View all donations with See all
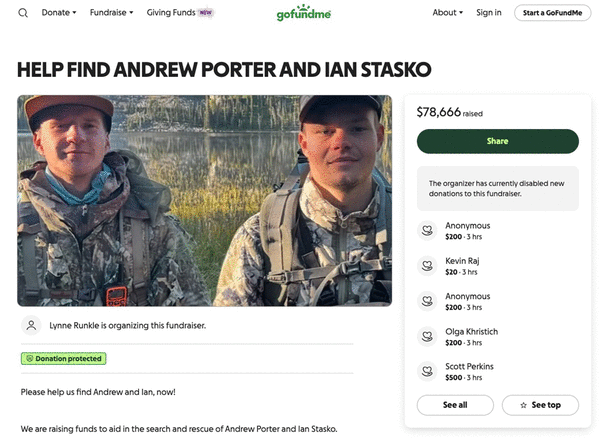Screen dimensions: 600x438 pos(455,405)
